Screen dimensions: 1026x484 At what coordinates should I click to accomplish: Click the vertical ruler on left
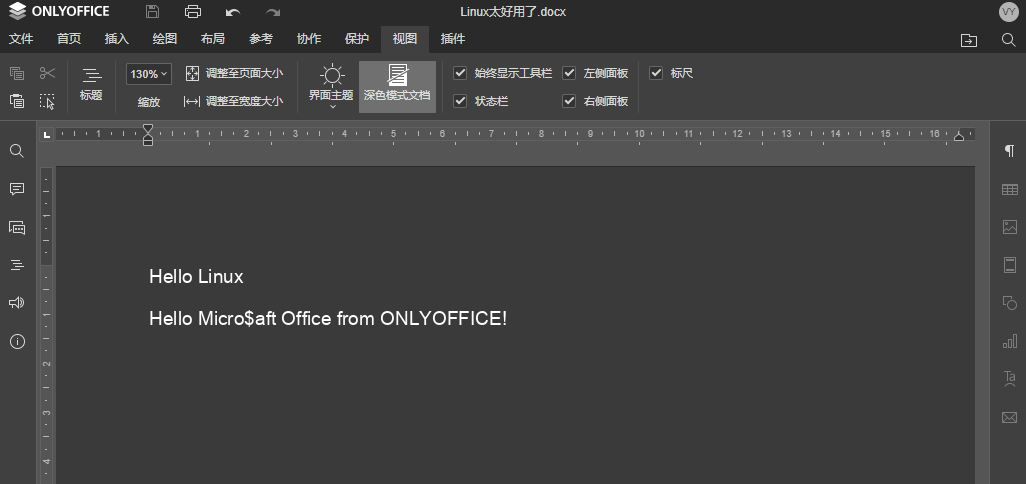[x=46, y=325]
